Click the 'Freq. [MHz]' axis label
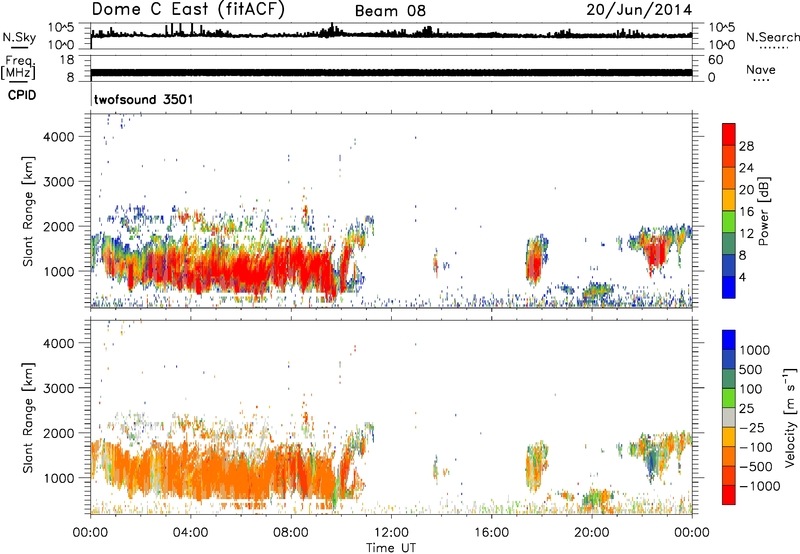 click(x=18, y=67)
